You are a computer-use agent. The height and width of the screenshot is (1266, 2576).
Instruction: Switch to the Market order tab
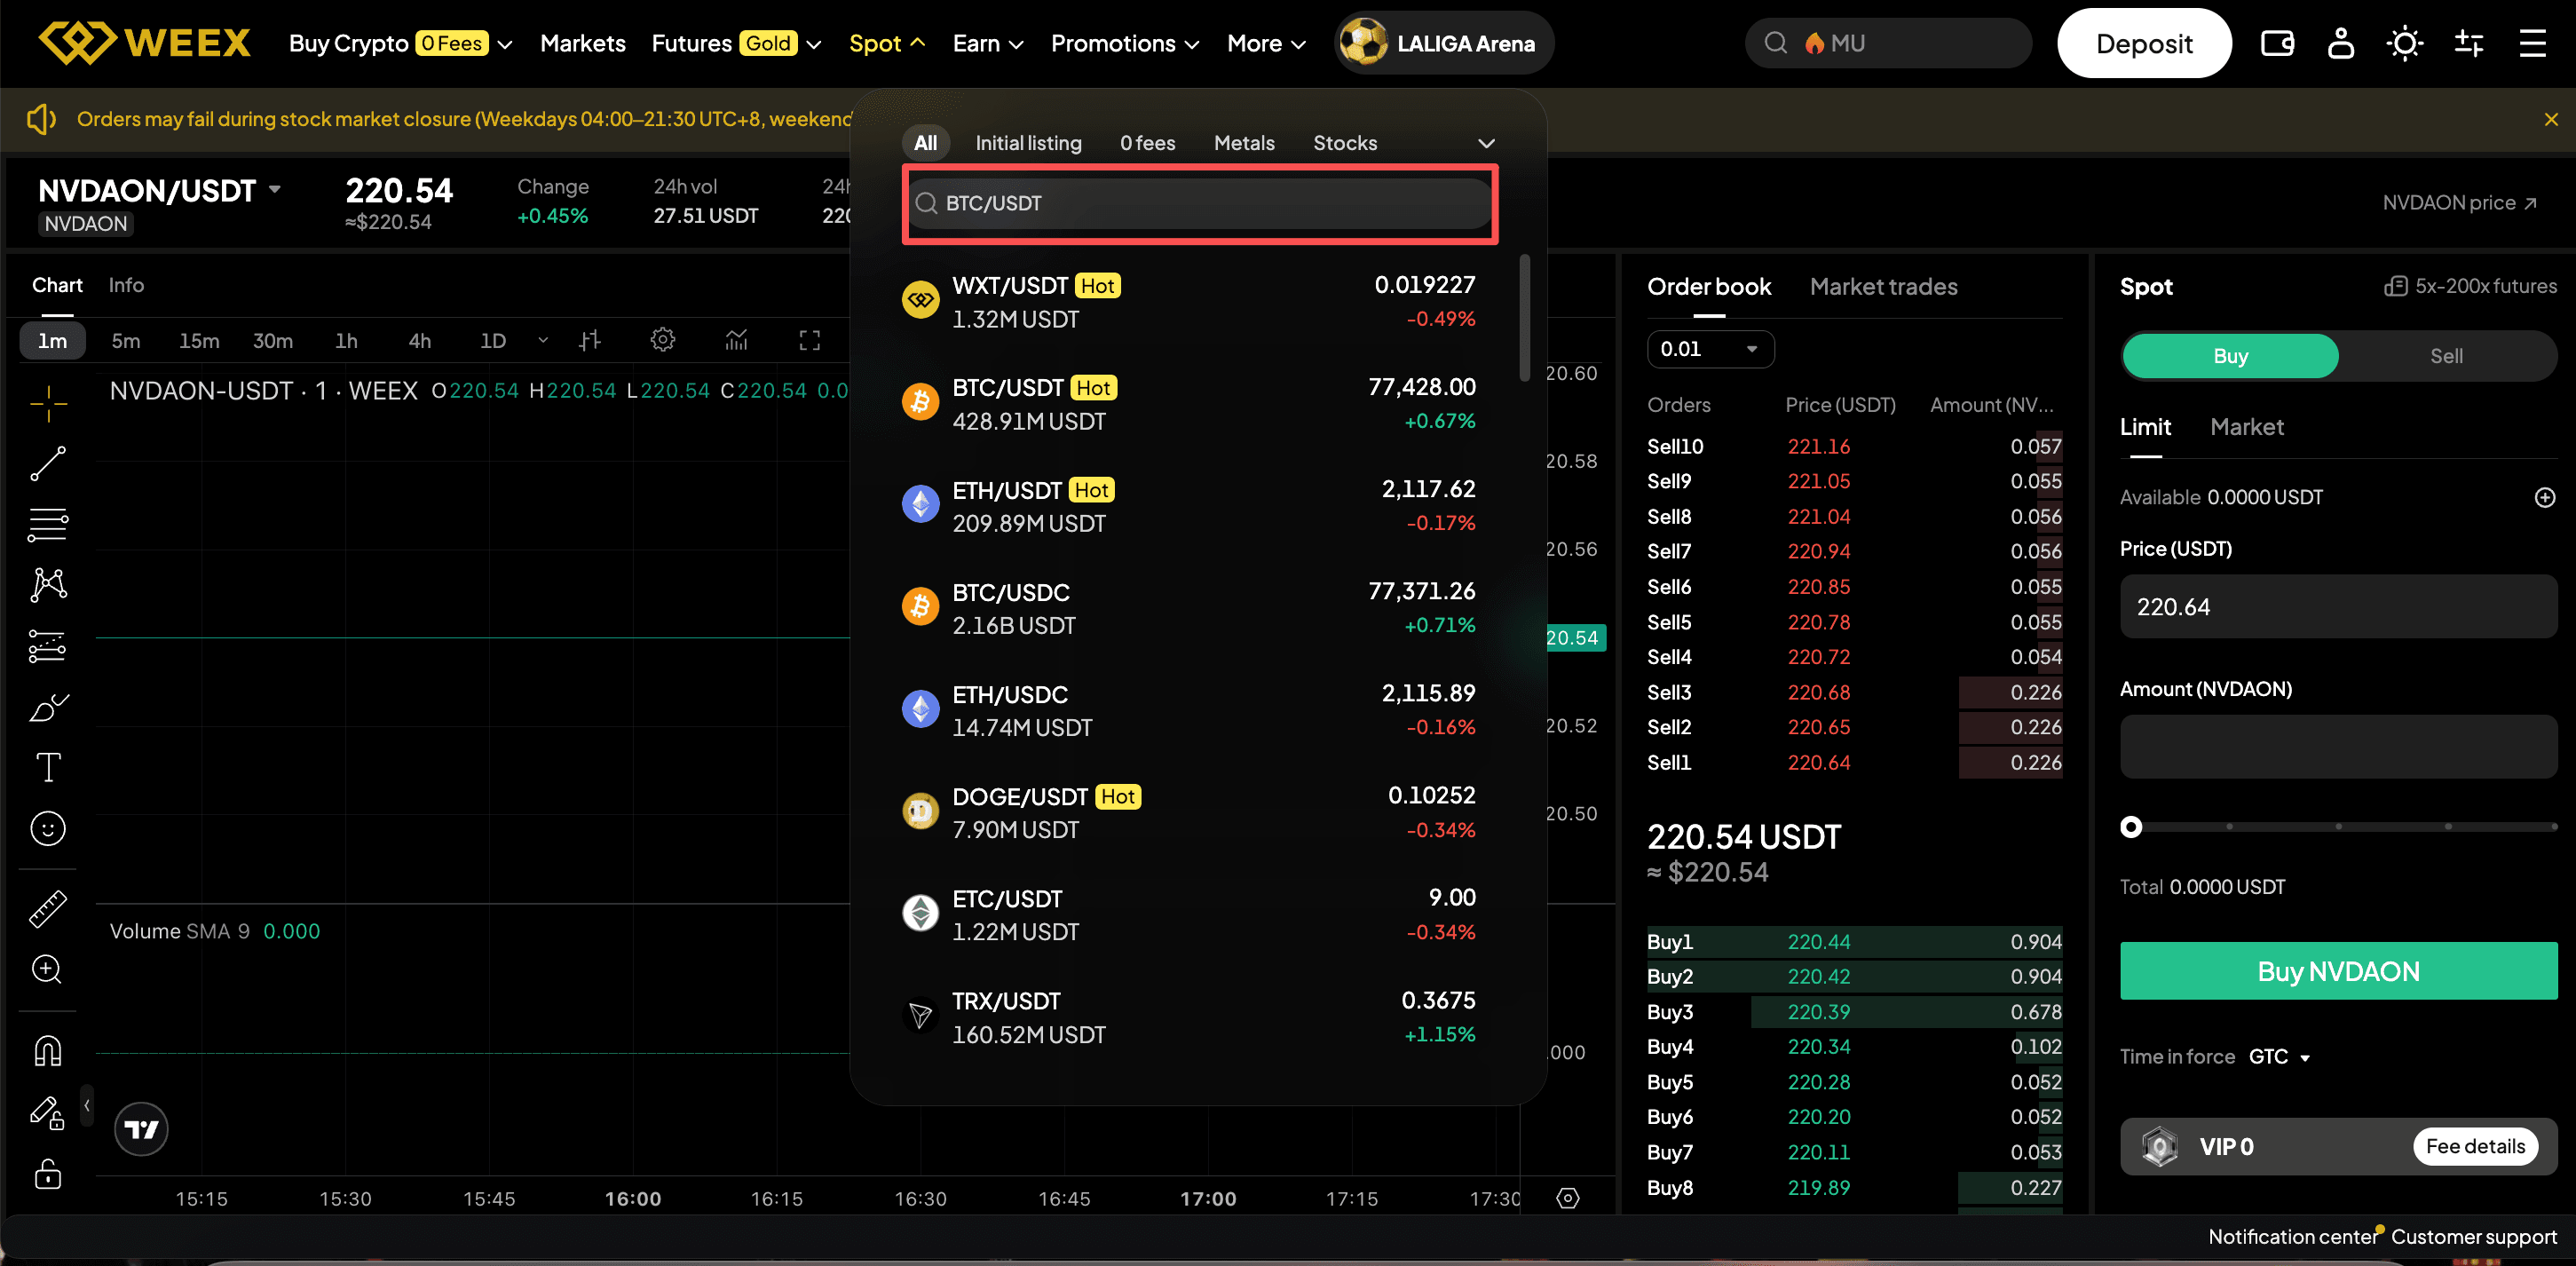click(2246, 427)
